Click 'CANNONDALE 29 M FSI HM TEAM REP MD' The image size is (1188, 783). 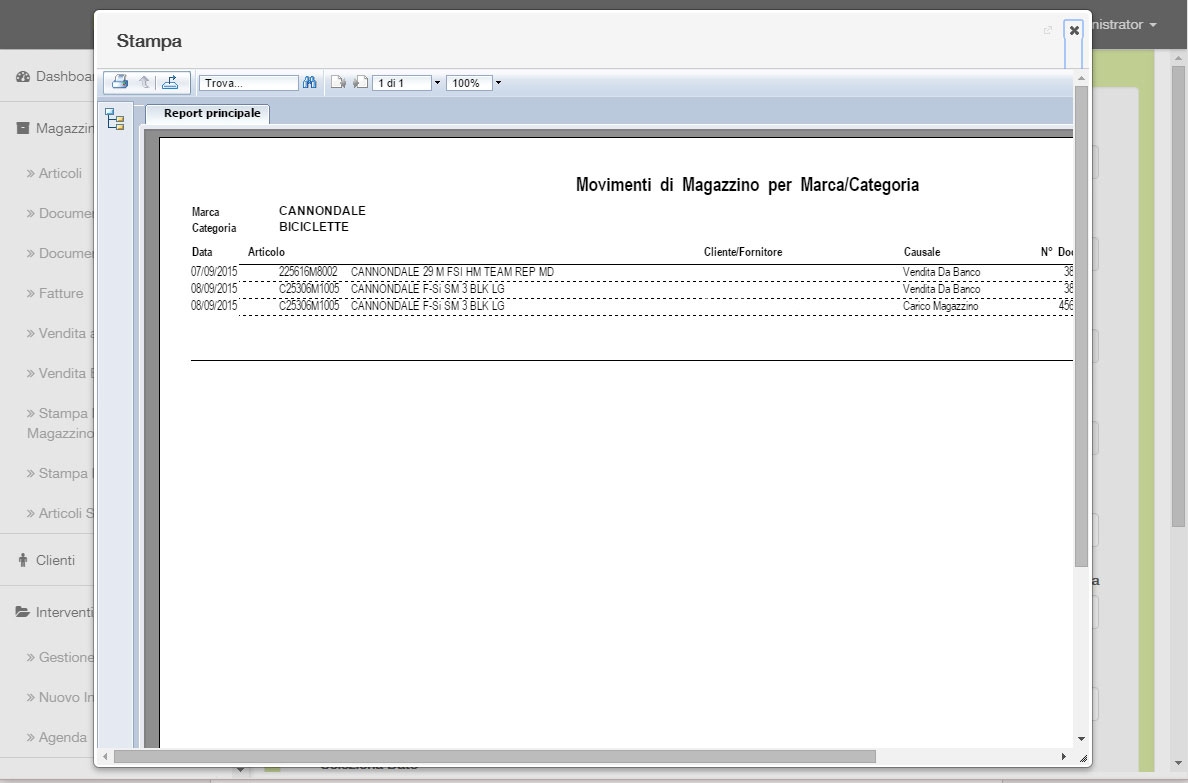[x=452, y=271]
